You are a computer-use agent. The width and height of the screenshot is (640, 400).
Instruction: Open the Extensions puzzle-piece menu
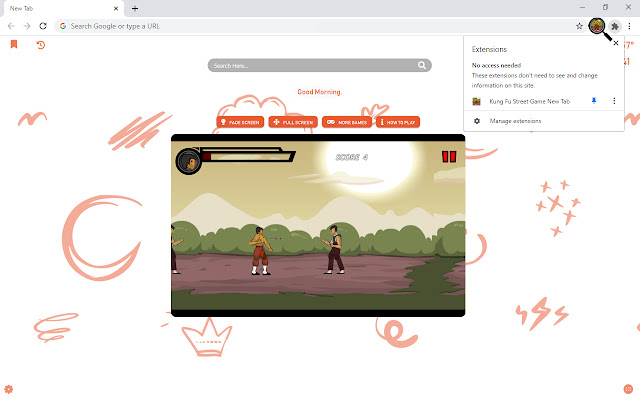(615, 26)
